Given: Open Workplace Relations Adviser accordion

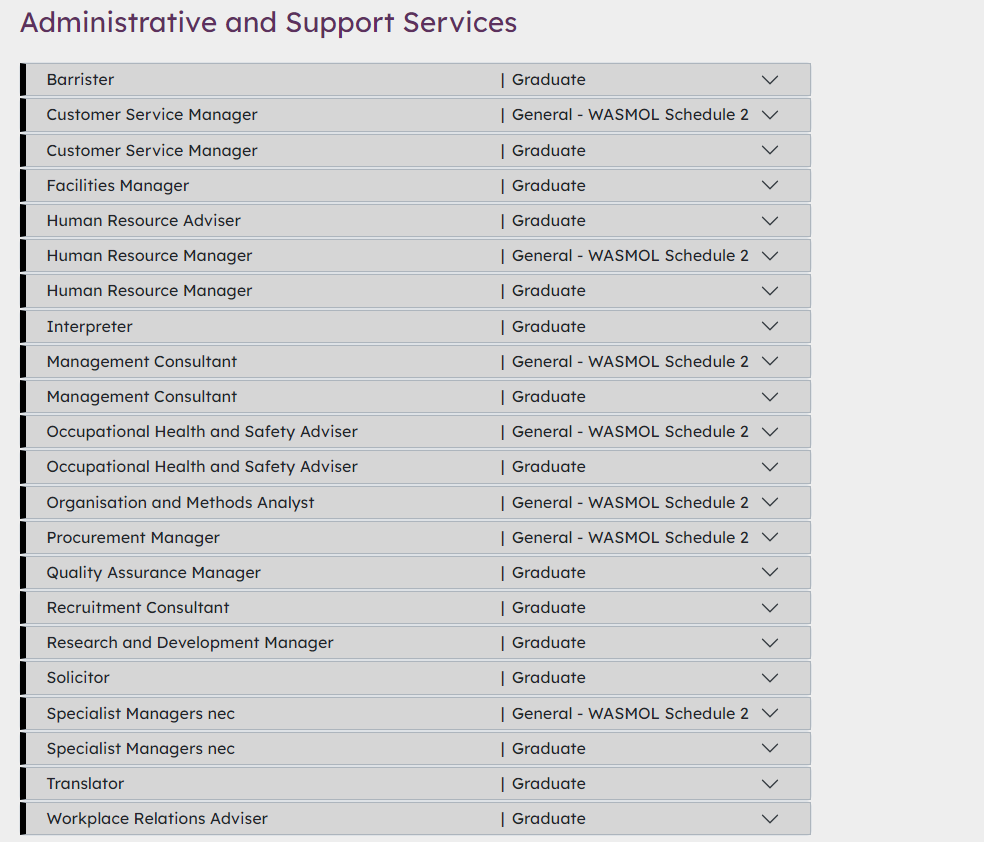Looking at the screenshot, I should tap(769, 818).
